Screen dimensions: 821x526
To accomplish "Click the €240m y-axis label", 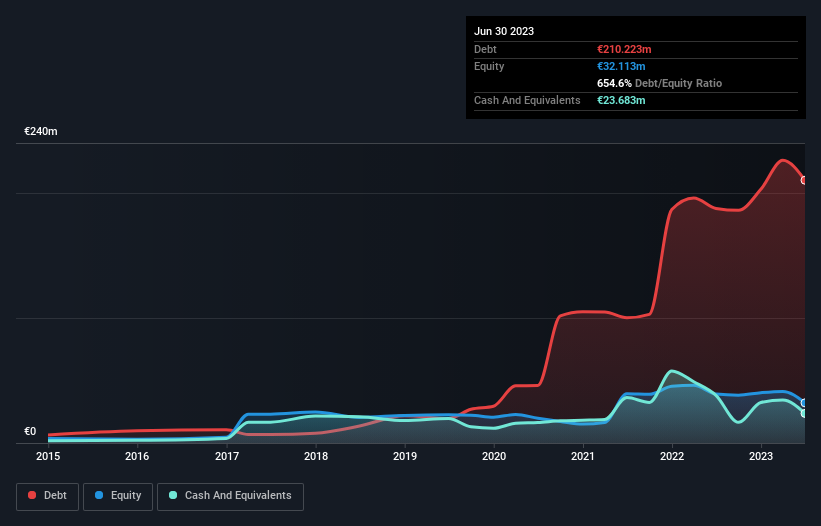I will [x=41, y=131].
